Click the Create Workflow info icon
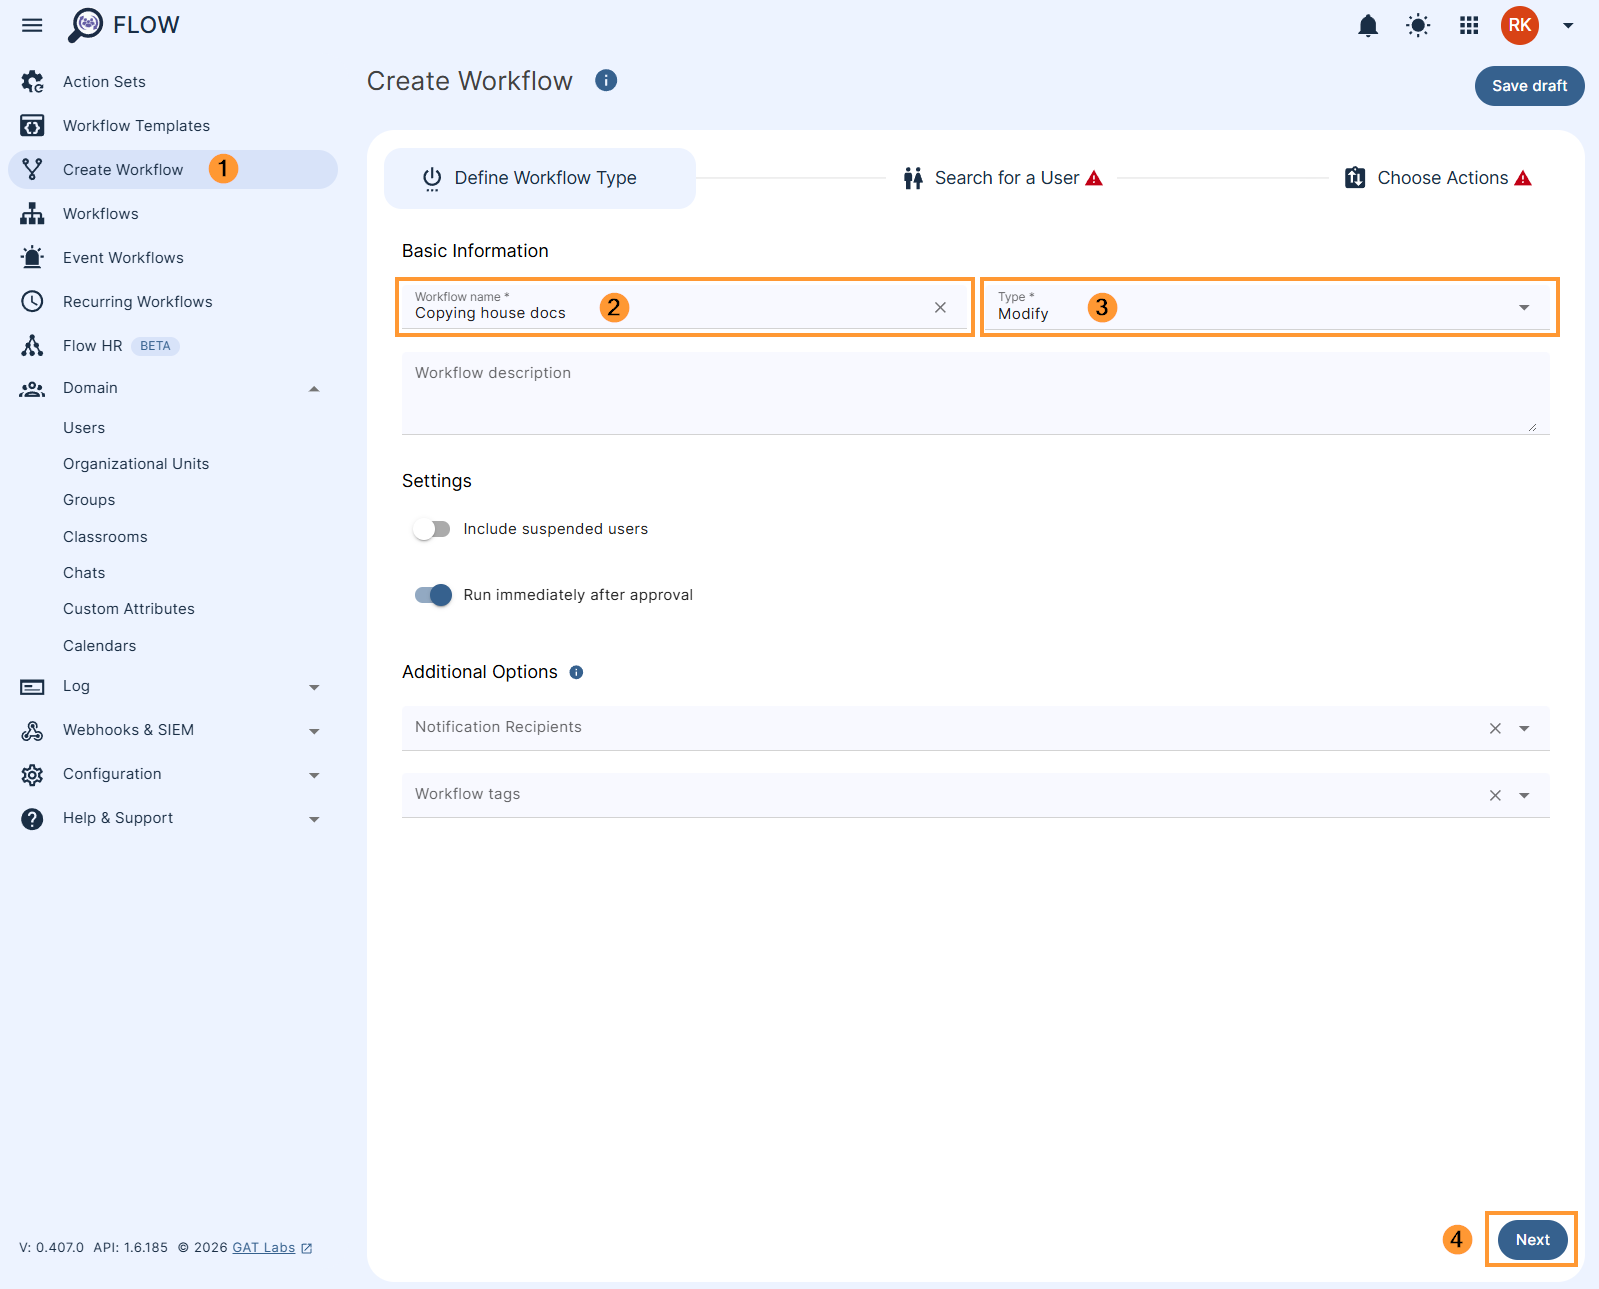Screen dimensions: 1599x1289 606,80
